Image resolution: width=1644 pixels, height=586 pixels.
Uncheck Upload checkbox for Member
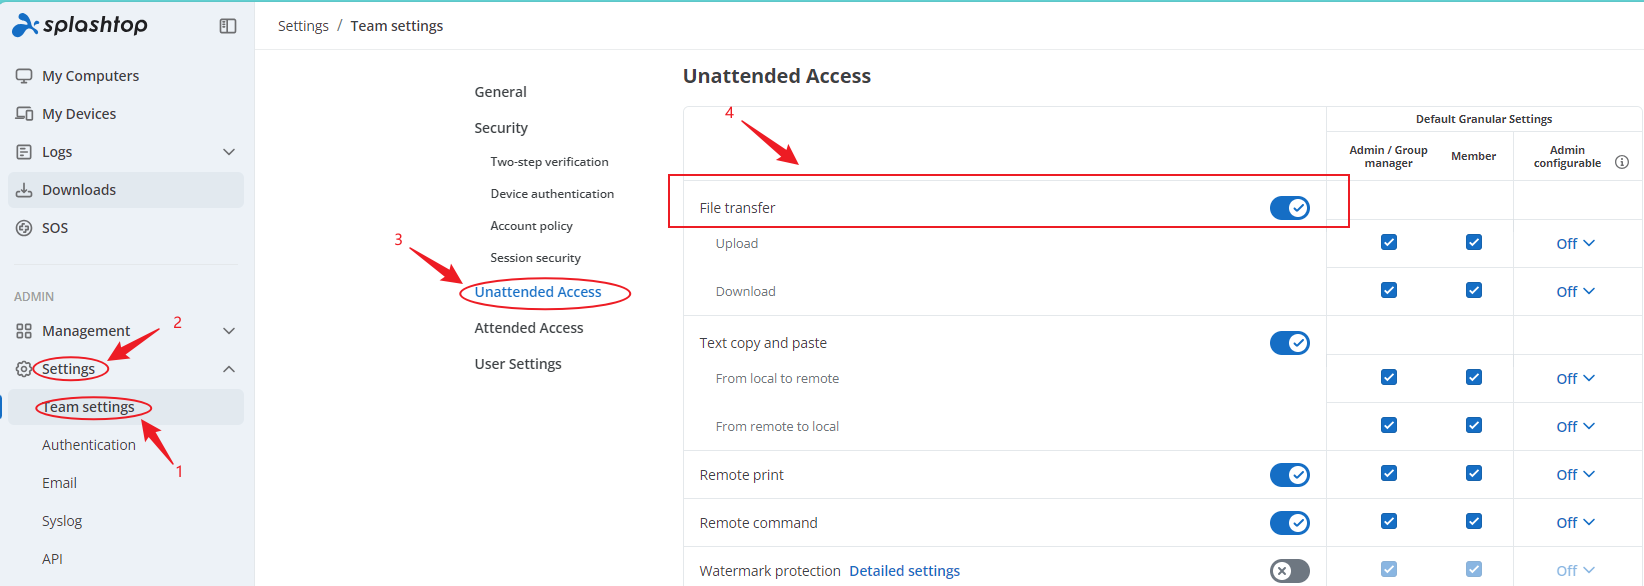[x=1474, y=242]
